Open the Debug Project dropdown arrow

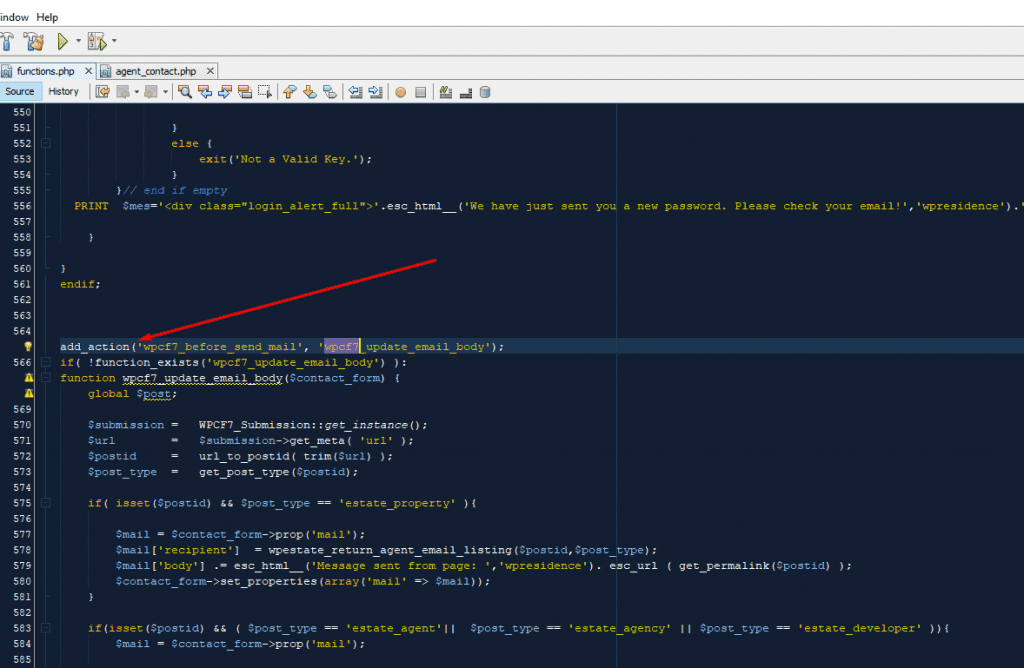pos(114,41)
